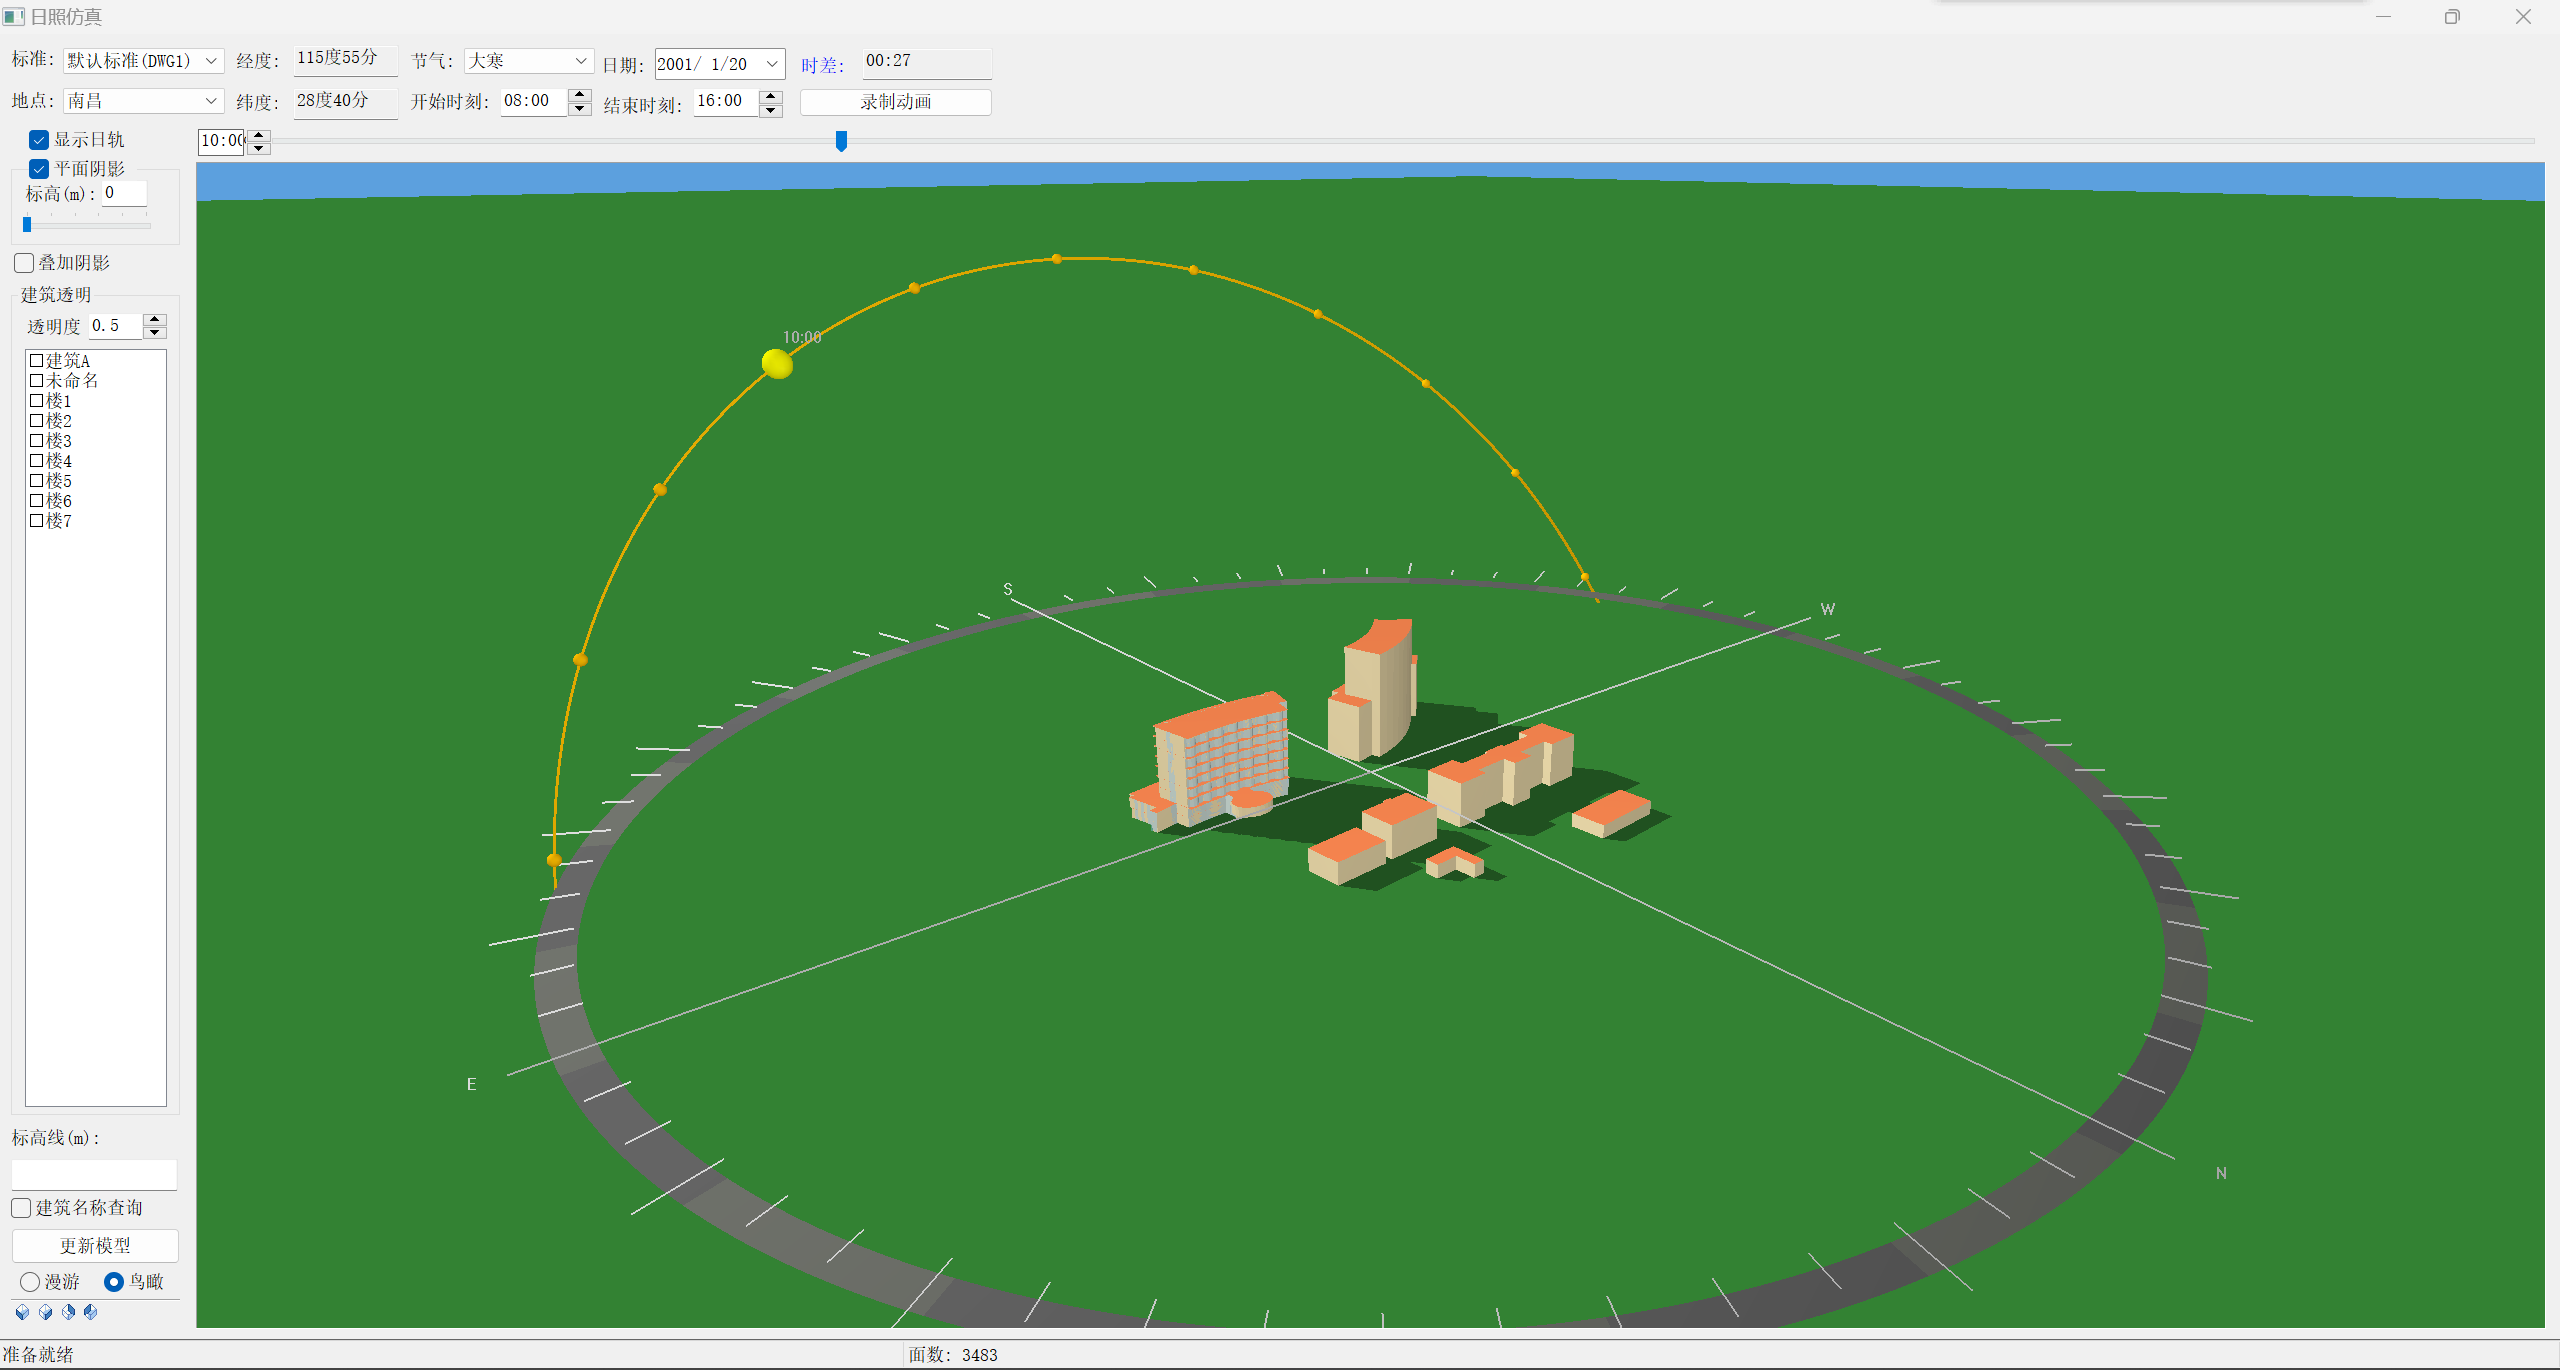The height and width of the screenshot is (1370, 2560).
Task: Select the 漫游 radio button
Action: tap(30, 1282)
